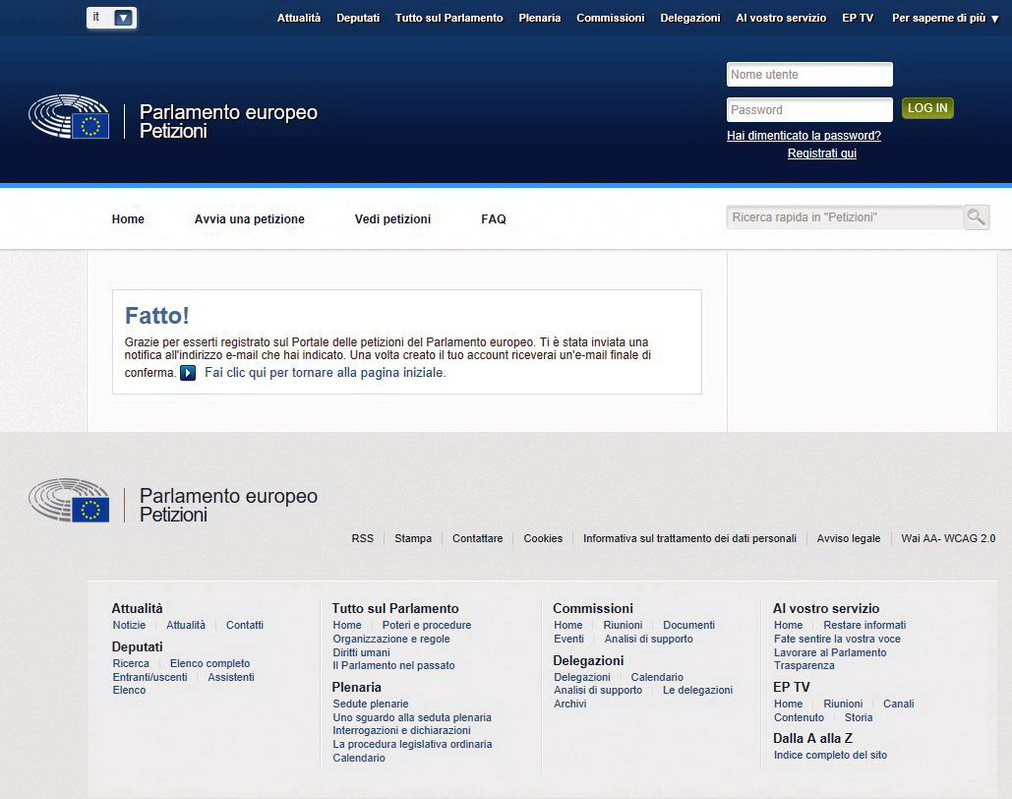This screenshot has height=799, width=1012.
Task: Click 'Diritti umani' footer link
Action: pyautogui.click(x=361, y=652)
